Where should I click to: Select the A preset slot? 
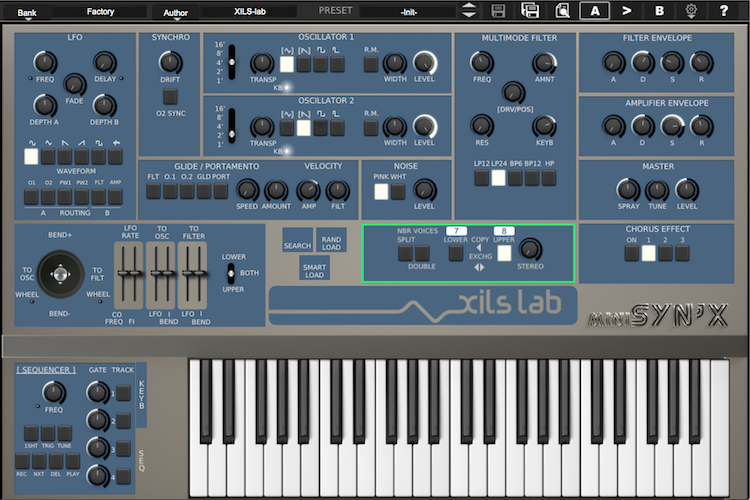pos(595,11)
